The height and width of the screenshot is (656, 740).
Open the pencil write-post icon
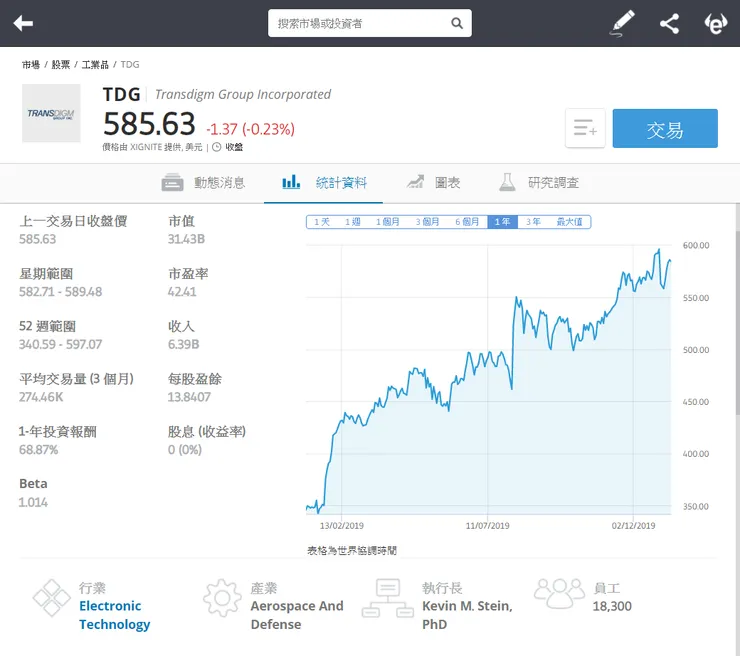pyautogui.click(x=622, y=23)
